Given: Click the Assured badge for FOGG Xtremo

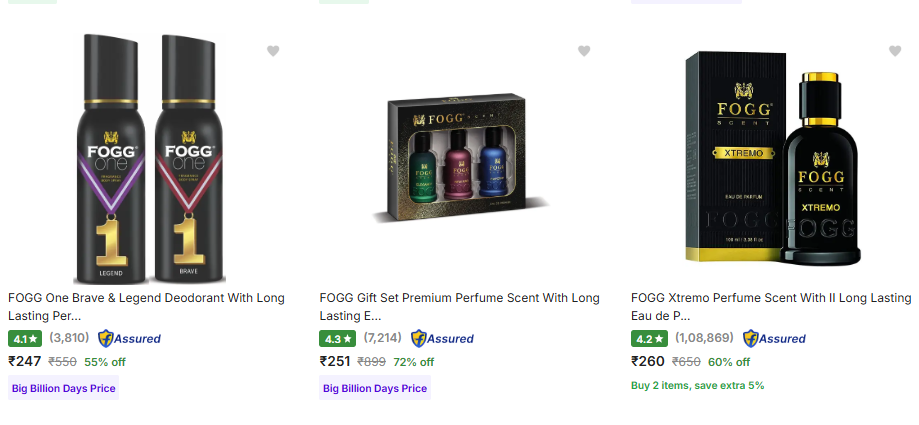Looking at the screenshot, I should (774, 338).
